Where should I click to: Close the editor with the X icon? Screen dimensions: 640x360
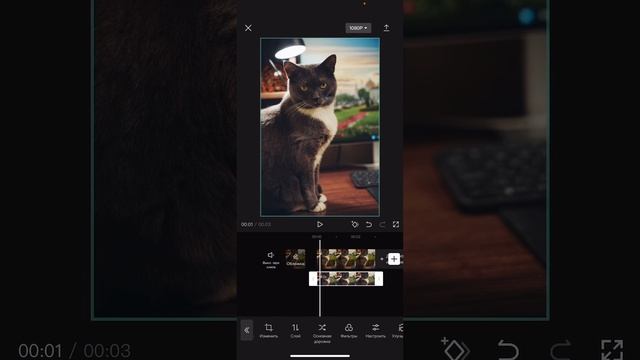248,28
